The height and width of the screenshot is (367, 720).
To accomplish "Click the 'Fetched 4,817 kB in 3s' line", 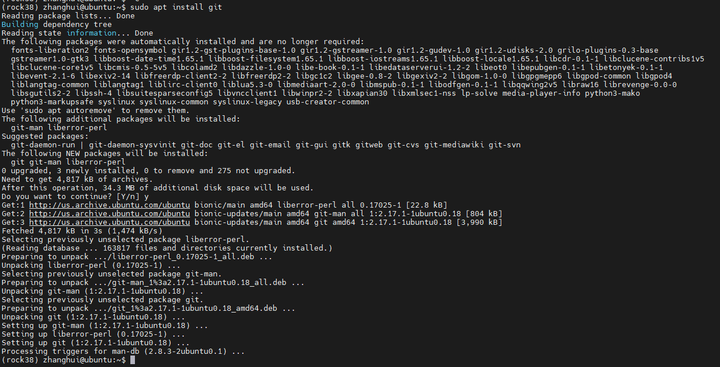I will click(82, 231).
